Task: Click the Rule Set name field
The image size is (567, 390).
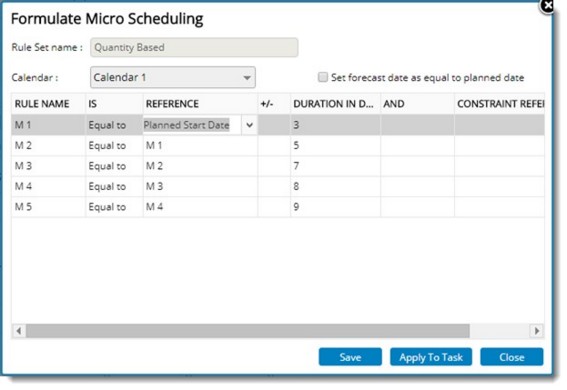Action: click(194, 47)
